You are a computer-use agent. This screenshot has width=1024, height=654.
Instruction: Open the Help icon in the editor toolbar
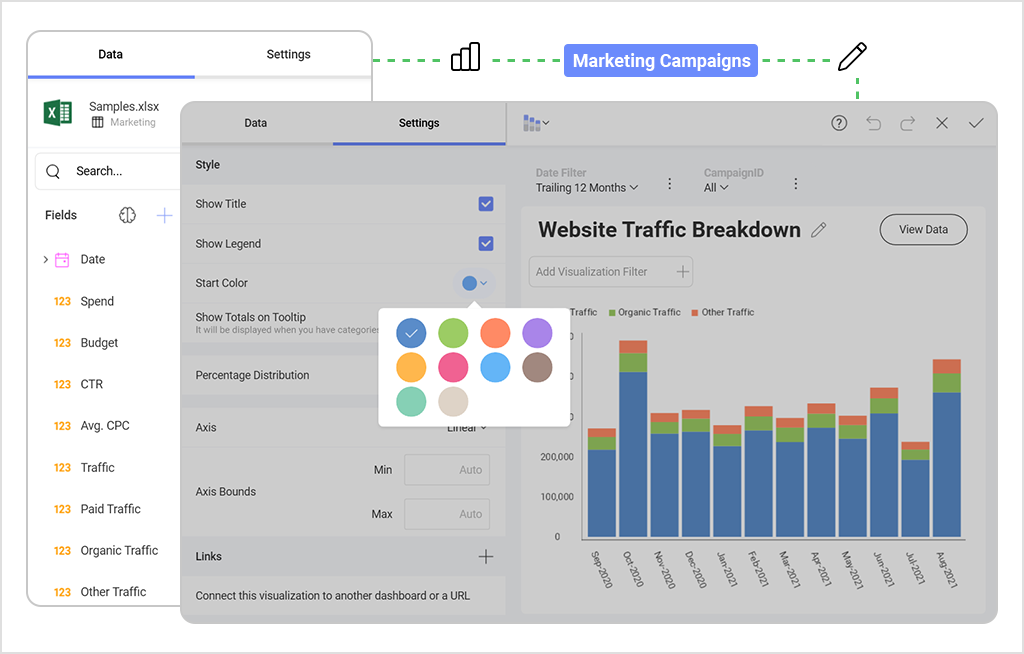838,122
